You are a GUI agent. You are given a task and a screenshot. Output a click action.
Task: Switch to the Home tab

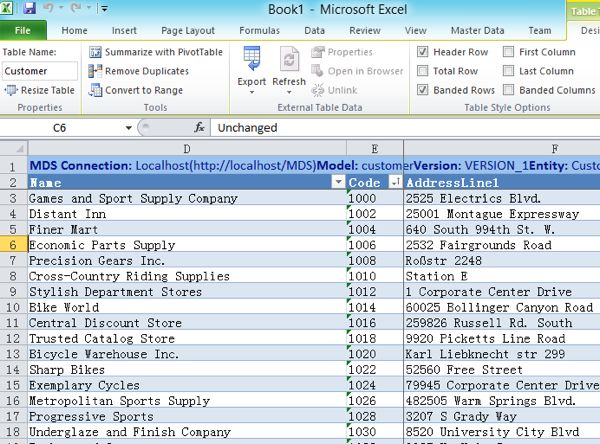click(x=74, y=31)
